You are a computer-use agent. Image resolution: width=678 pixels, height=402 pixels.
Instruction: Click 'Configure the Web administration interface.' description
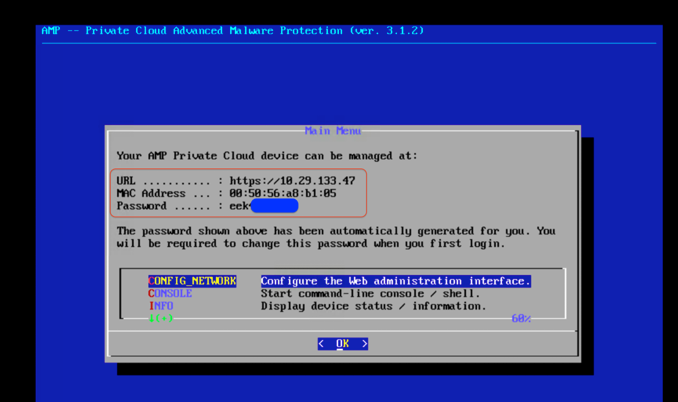[395, 281]
